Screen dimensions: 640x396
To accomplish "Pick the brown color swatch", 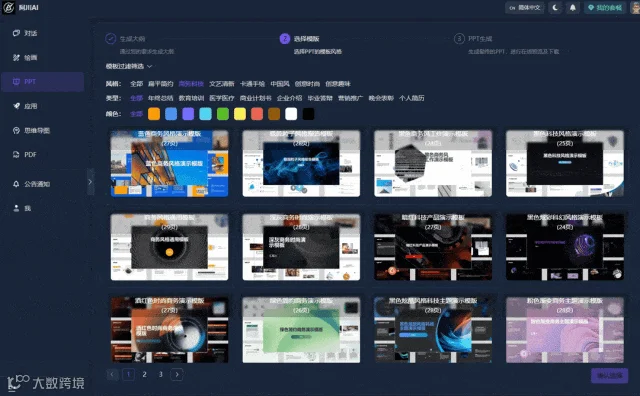I will pyautogui.click(x=274, y=114).
